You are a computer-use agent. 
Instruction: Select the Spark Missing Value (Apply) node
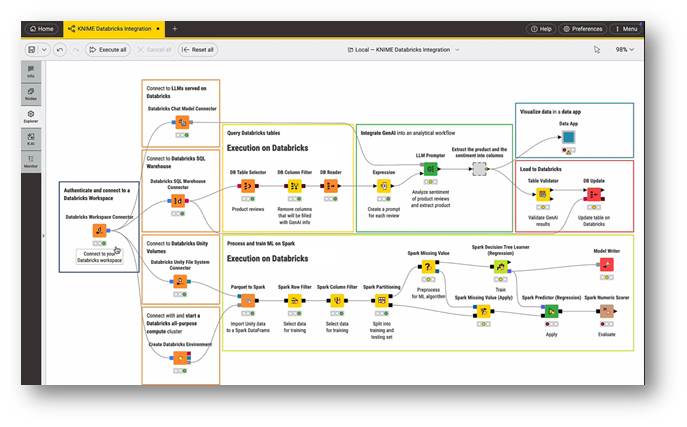[483, 311]
